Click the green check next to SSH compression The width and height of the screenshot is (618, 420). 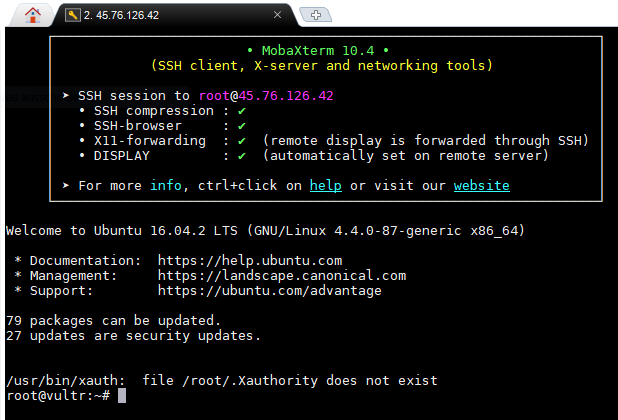pyautogui.click(x=242, y=111)
